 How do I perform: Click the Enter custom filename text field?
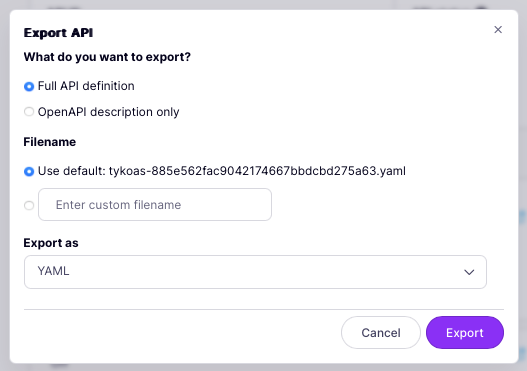[155, 204]
